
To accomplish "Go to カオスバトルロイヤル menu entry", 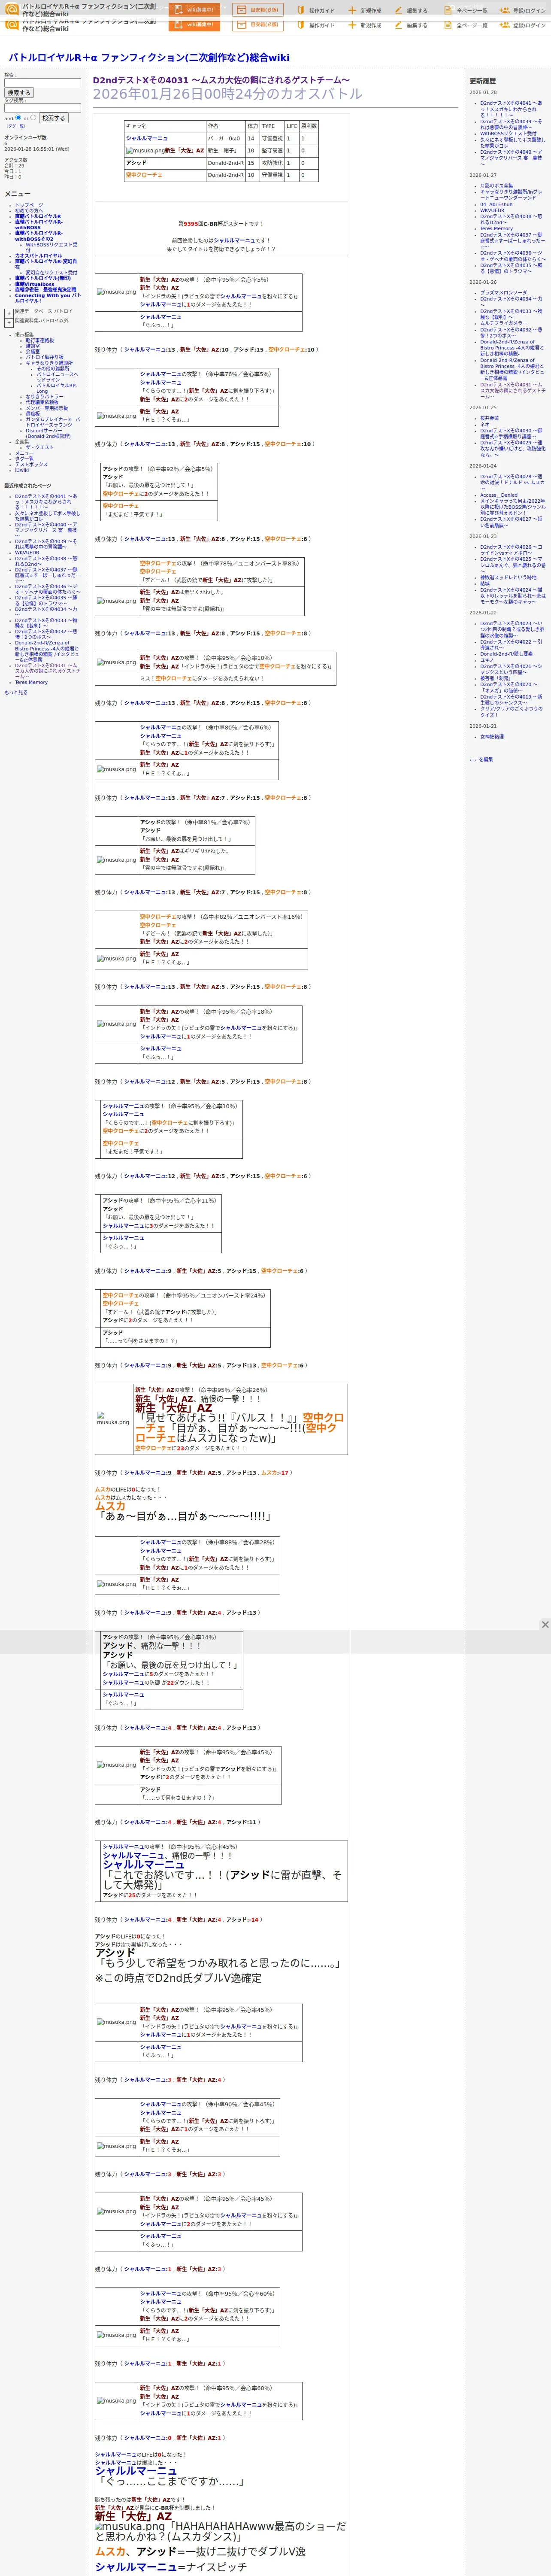I will [x=38, y=255].
